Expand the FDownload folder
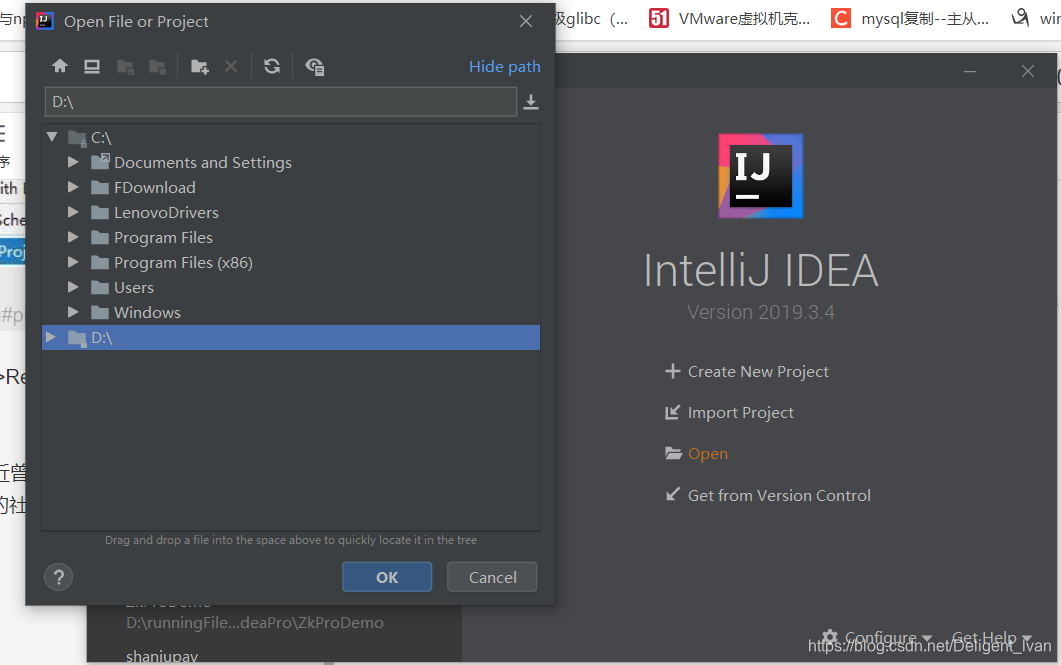The height and width of the screenshot is (665, 1061). 73,187
